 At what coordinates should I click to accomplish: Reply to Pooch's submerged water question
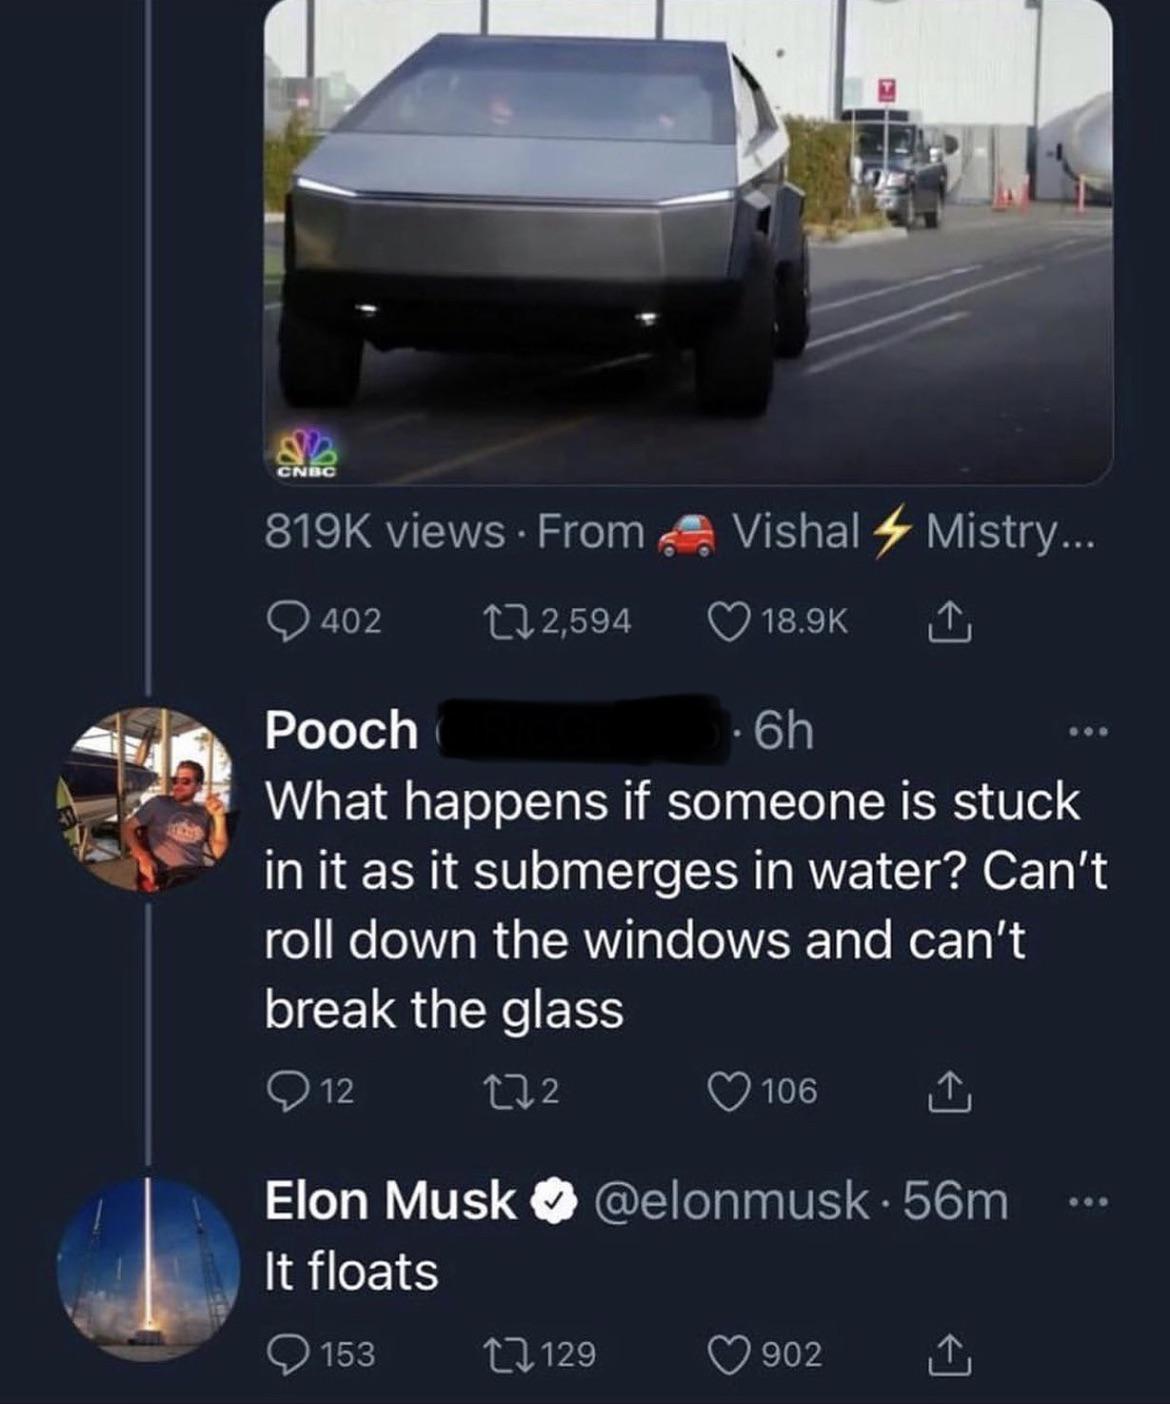point(288,1091)
